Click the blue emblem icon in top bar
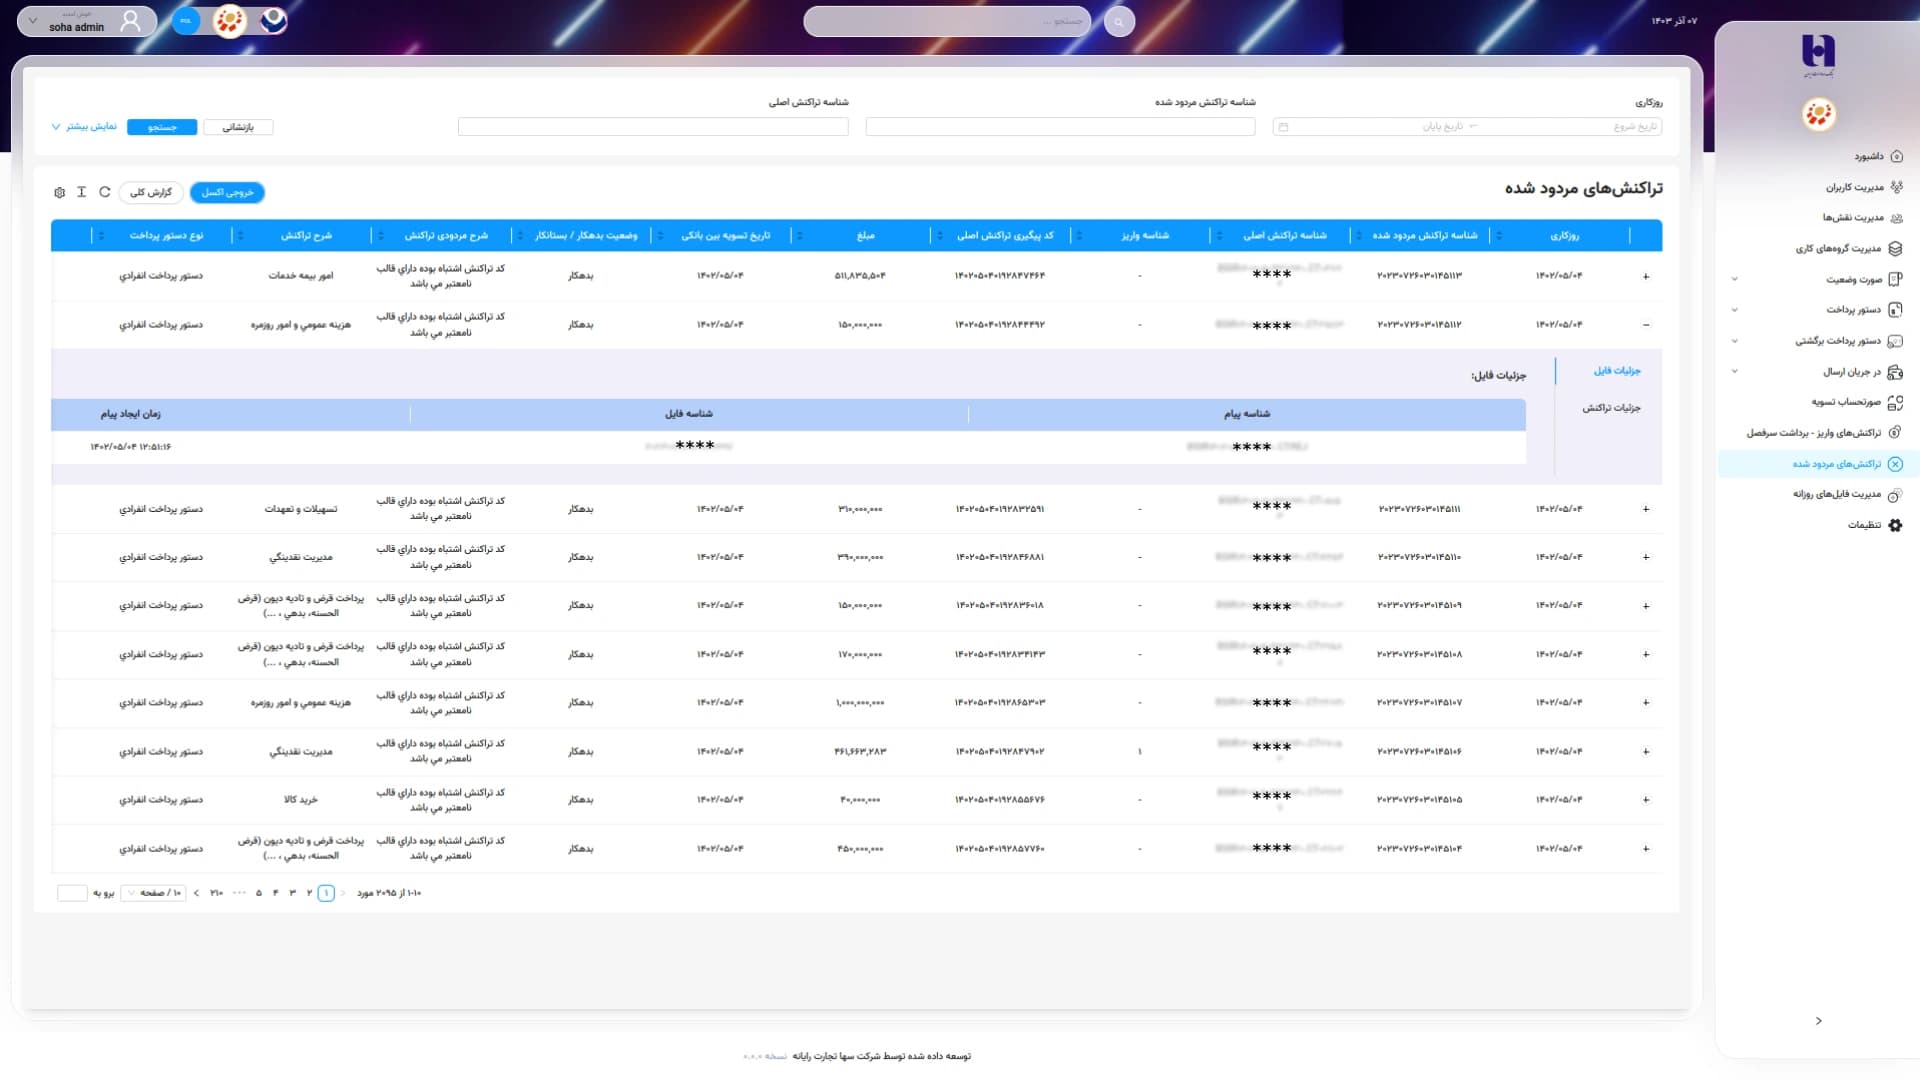1920x1080 pixels. coord(273,21)
